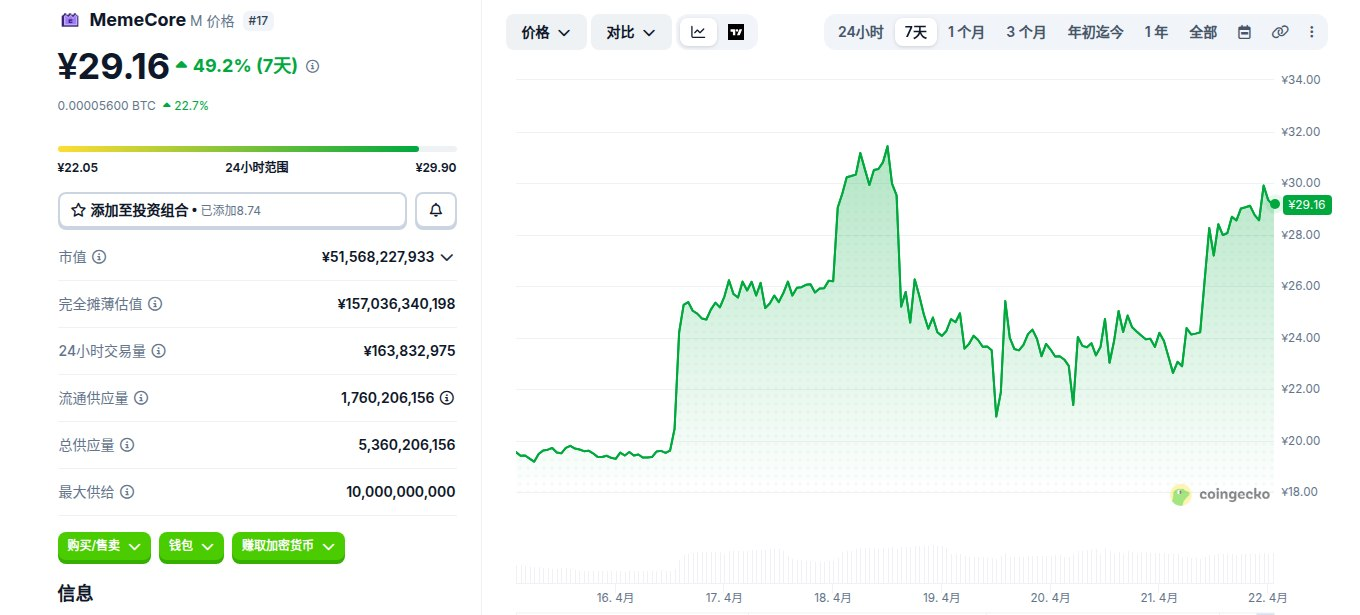Click the ¥22.05 24h low value
1360x615 pixels.
[77, 168]
